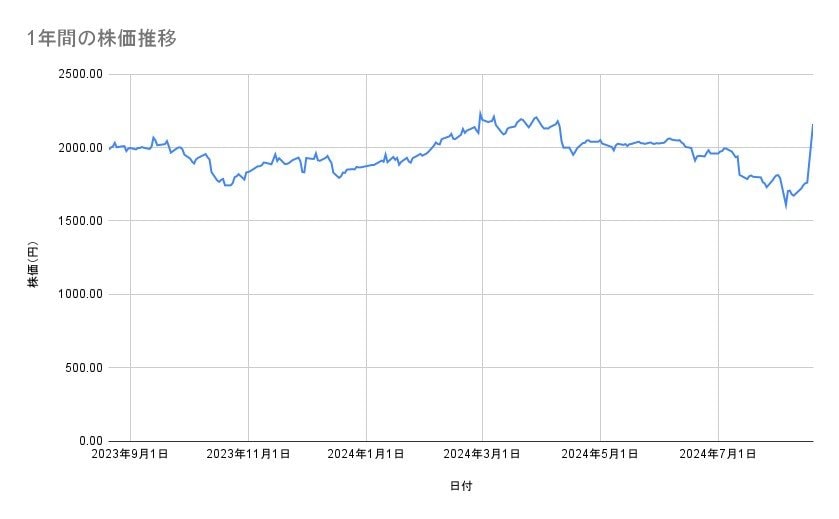839x519 pixels.
Task: Select the 2023年11月1日 date label
Action: pos(248,455)
